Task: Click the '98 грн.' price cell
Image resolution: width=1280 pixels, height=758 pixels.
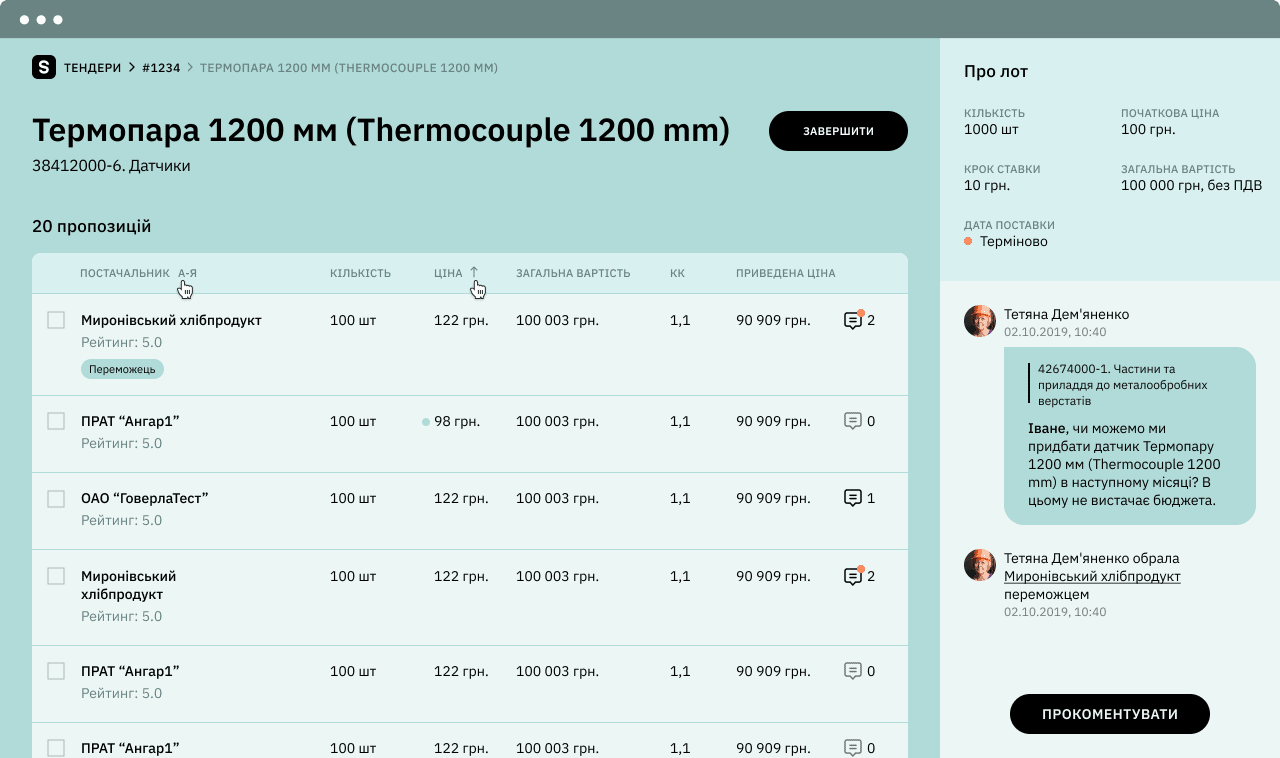Action: point(457,421)
